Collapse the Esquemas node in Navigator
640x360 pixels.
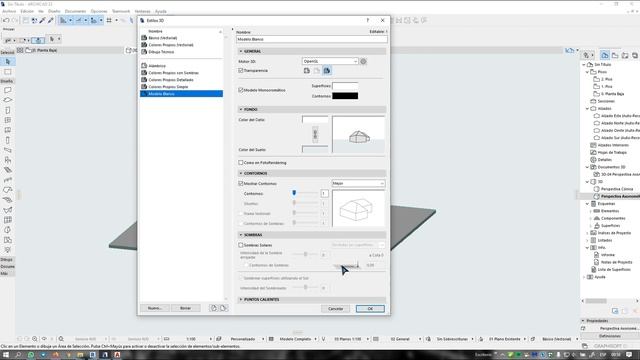[x=588, y=204]
